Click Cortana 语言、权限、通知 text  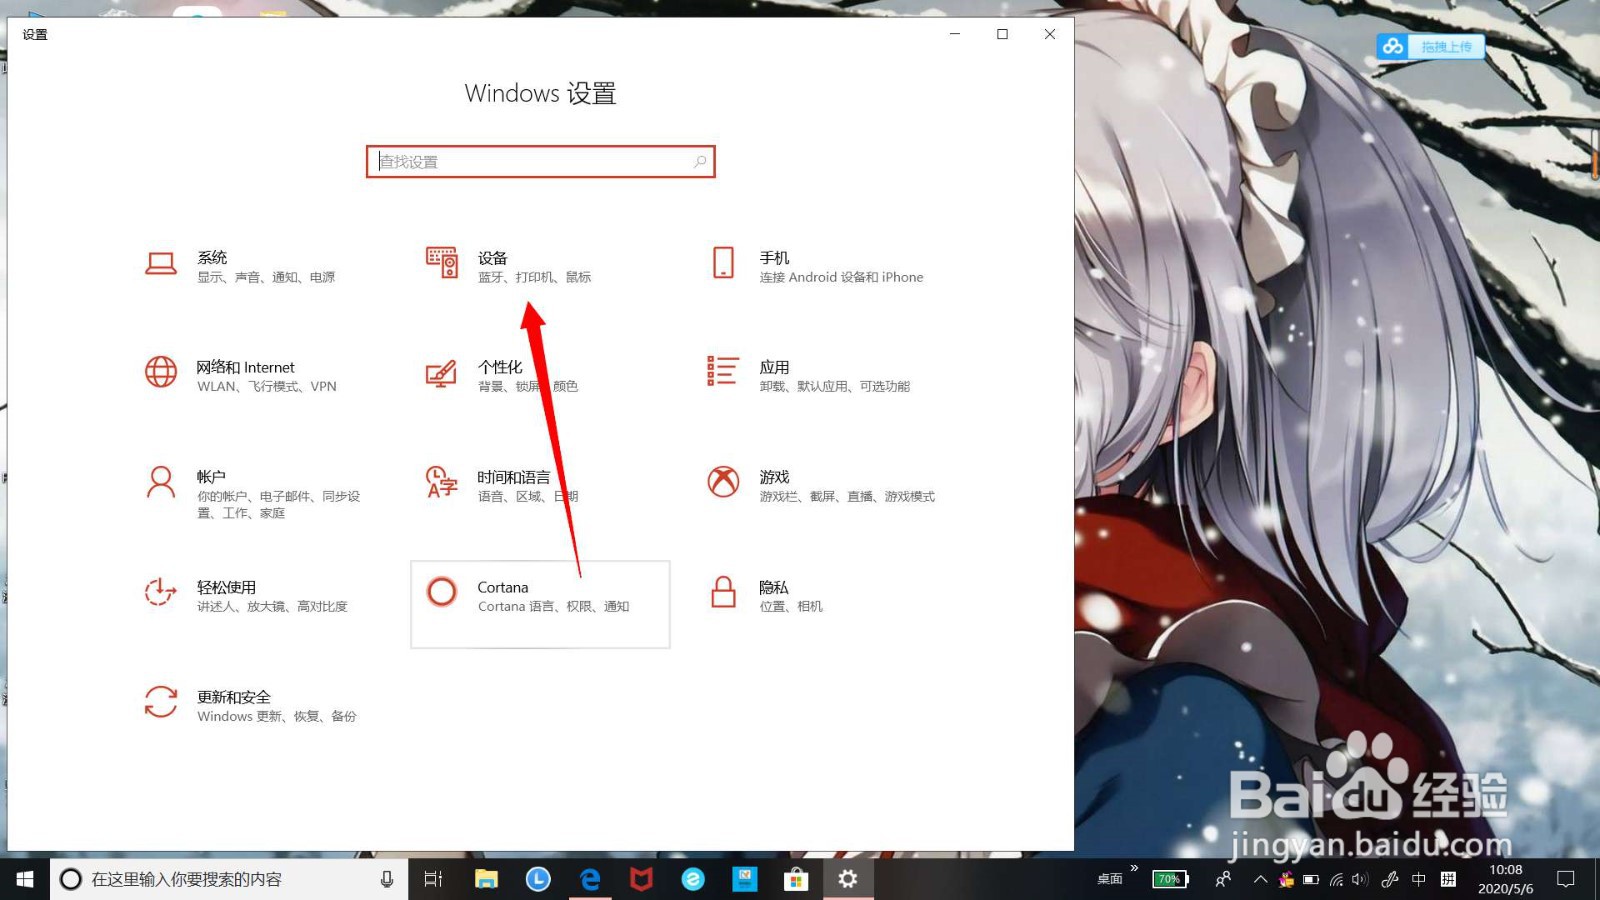tap(553, 606)
